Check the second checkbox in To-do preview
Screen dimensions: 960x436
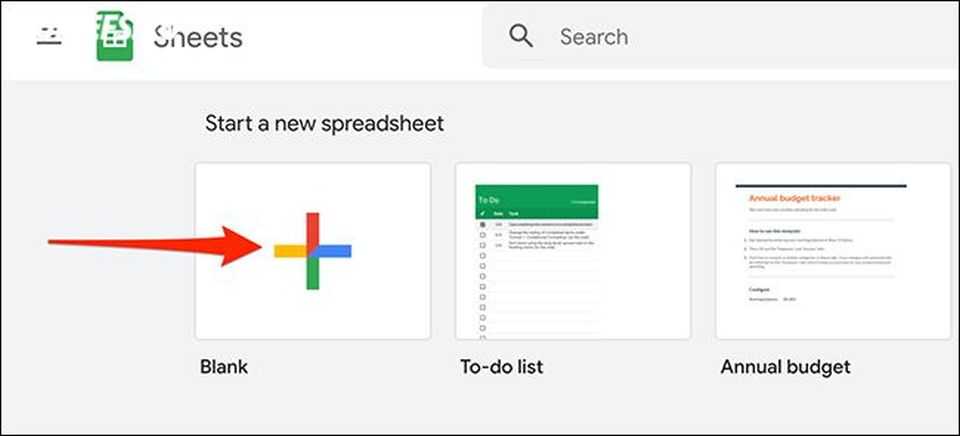483,235
